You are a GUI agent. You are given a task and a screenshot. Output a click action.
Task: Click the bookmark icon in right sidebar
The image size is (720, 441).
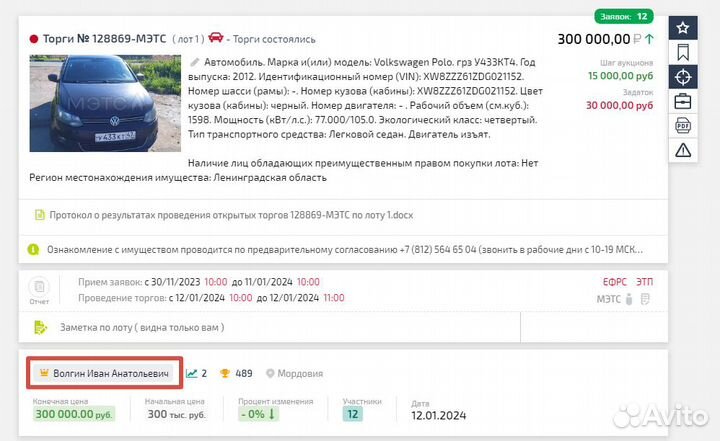coord(683,52)
